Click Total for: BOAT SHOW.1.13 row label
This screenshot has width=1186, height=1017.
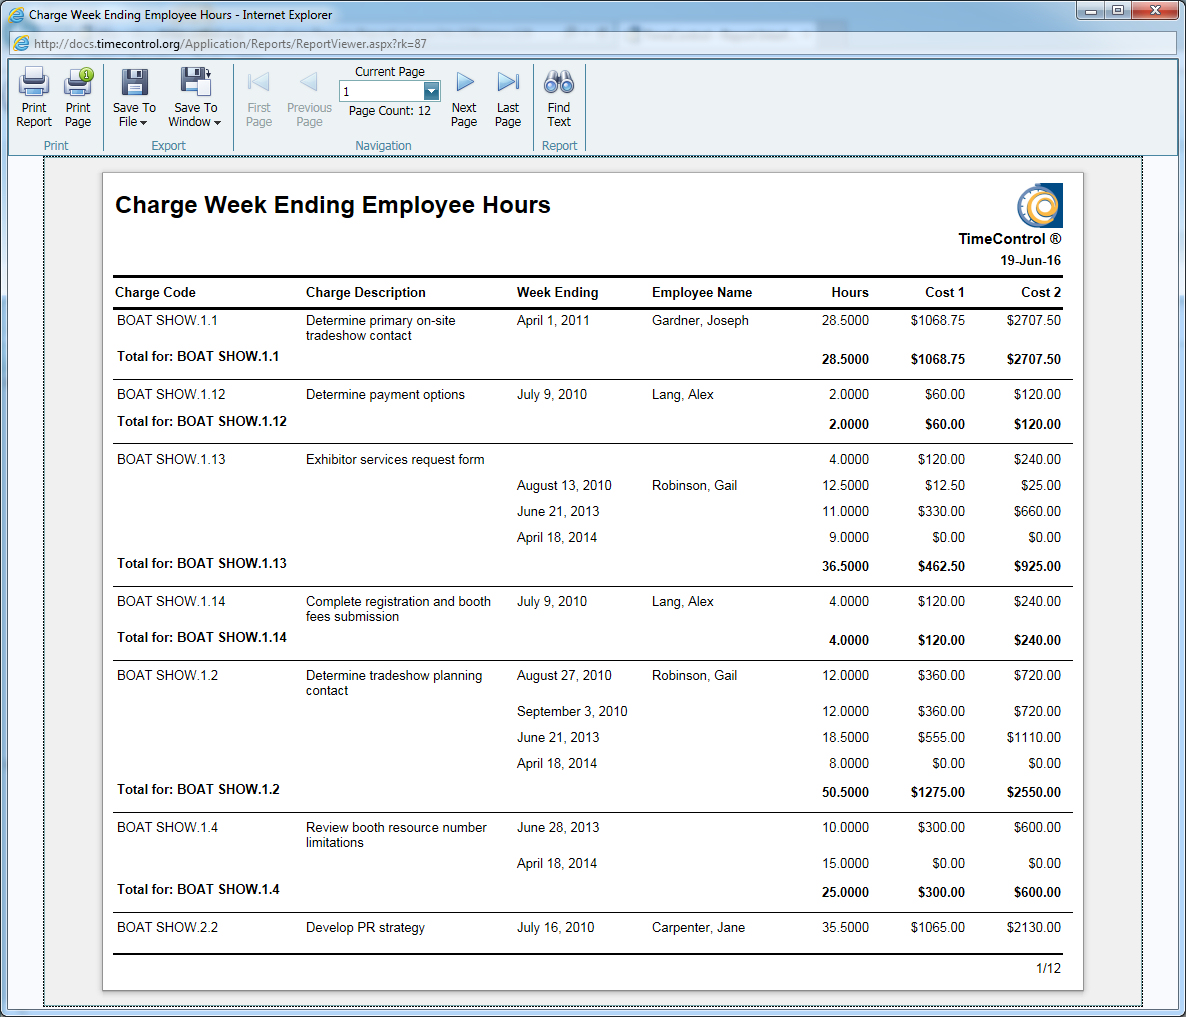pos(202,563)
